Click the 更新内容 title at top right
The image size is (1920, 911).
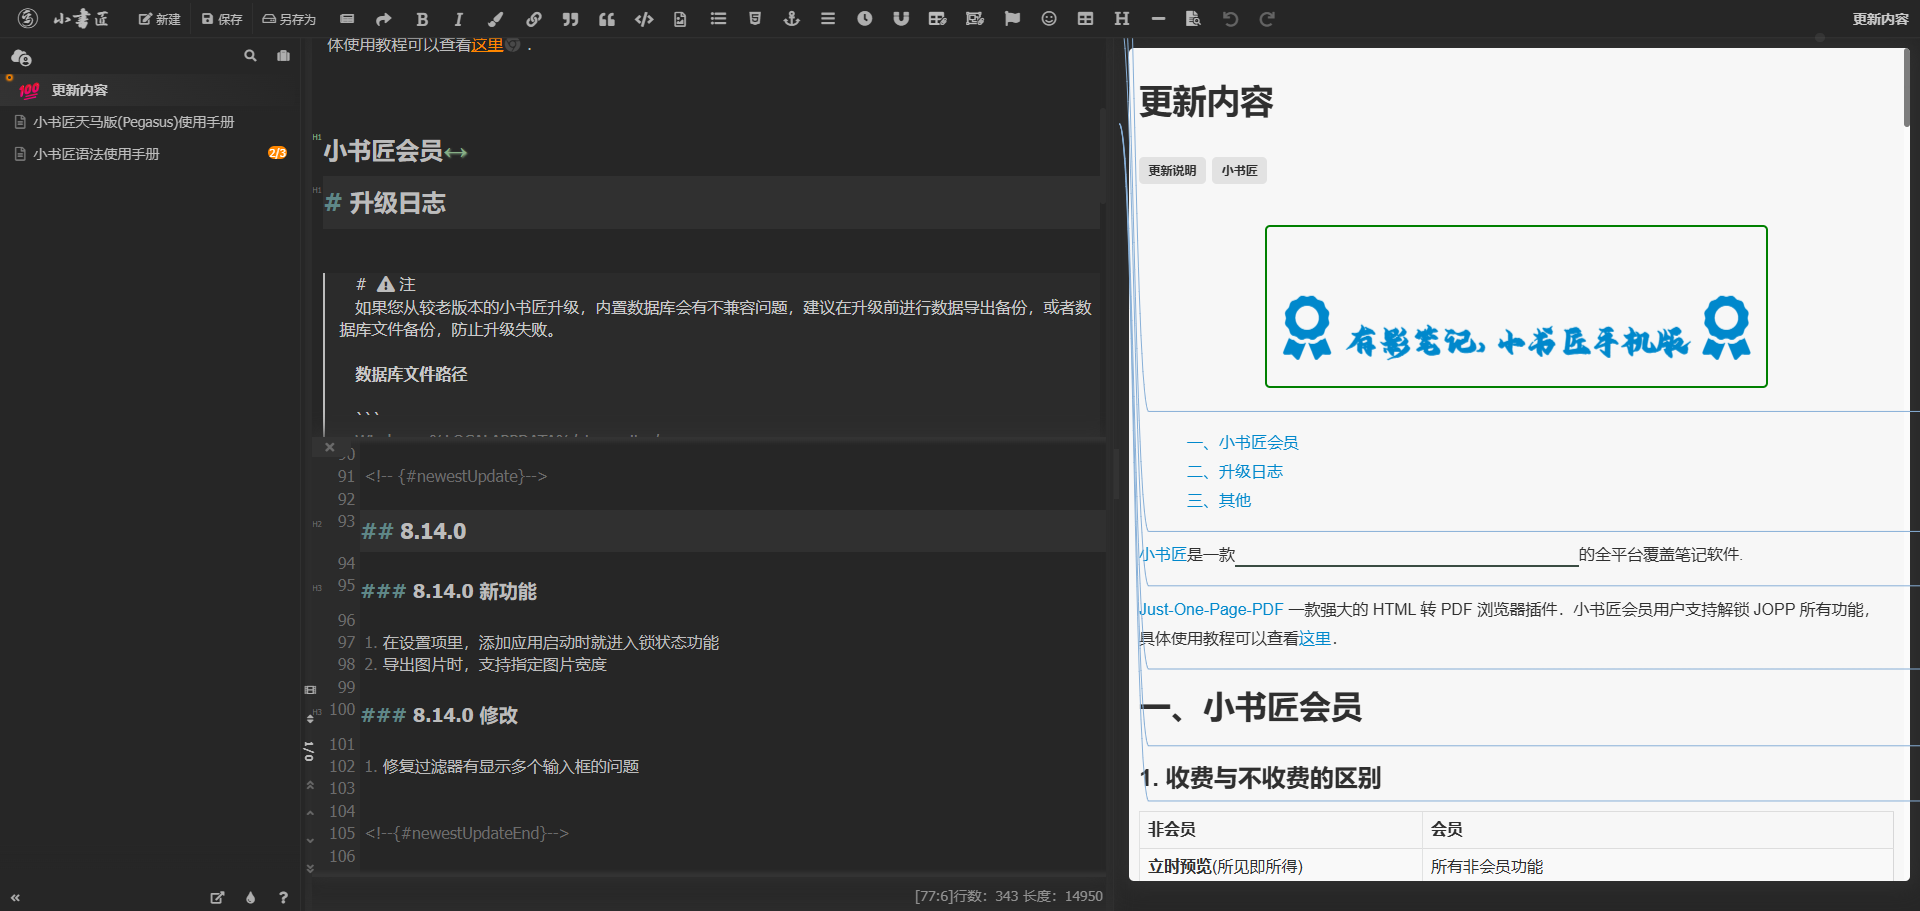(1880, 19)
